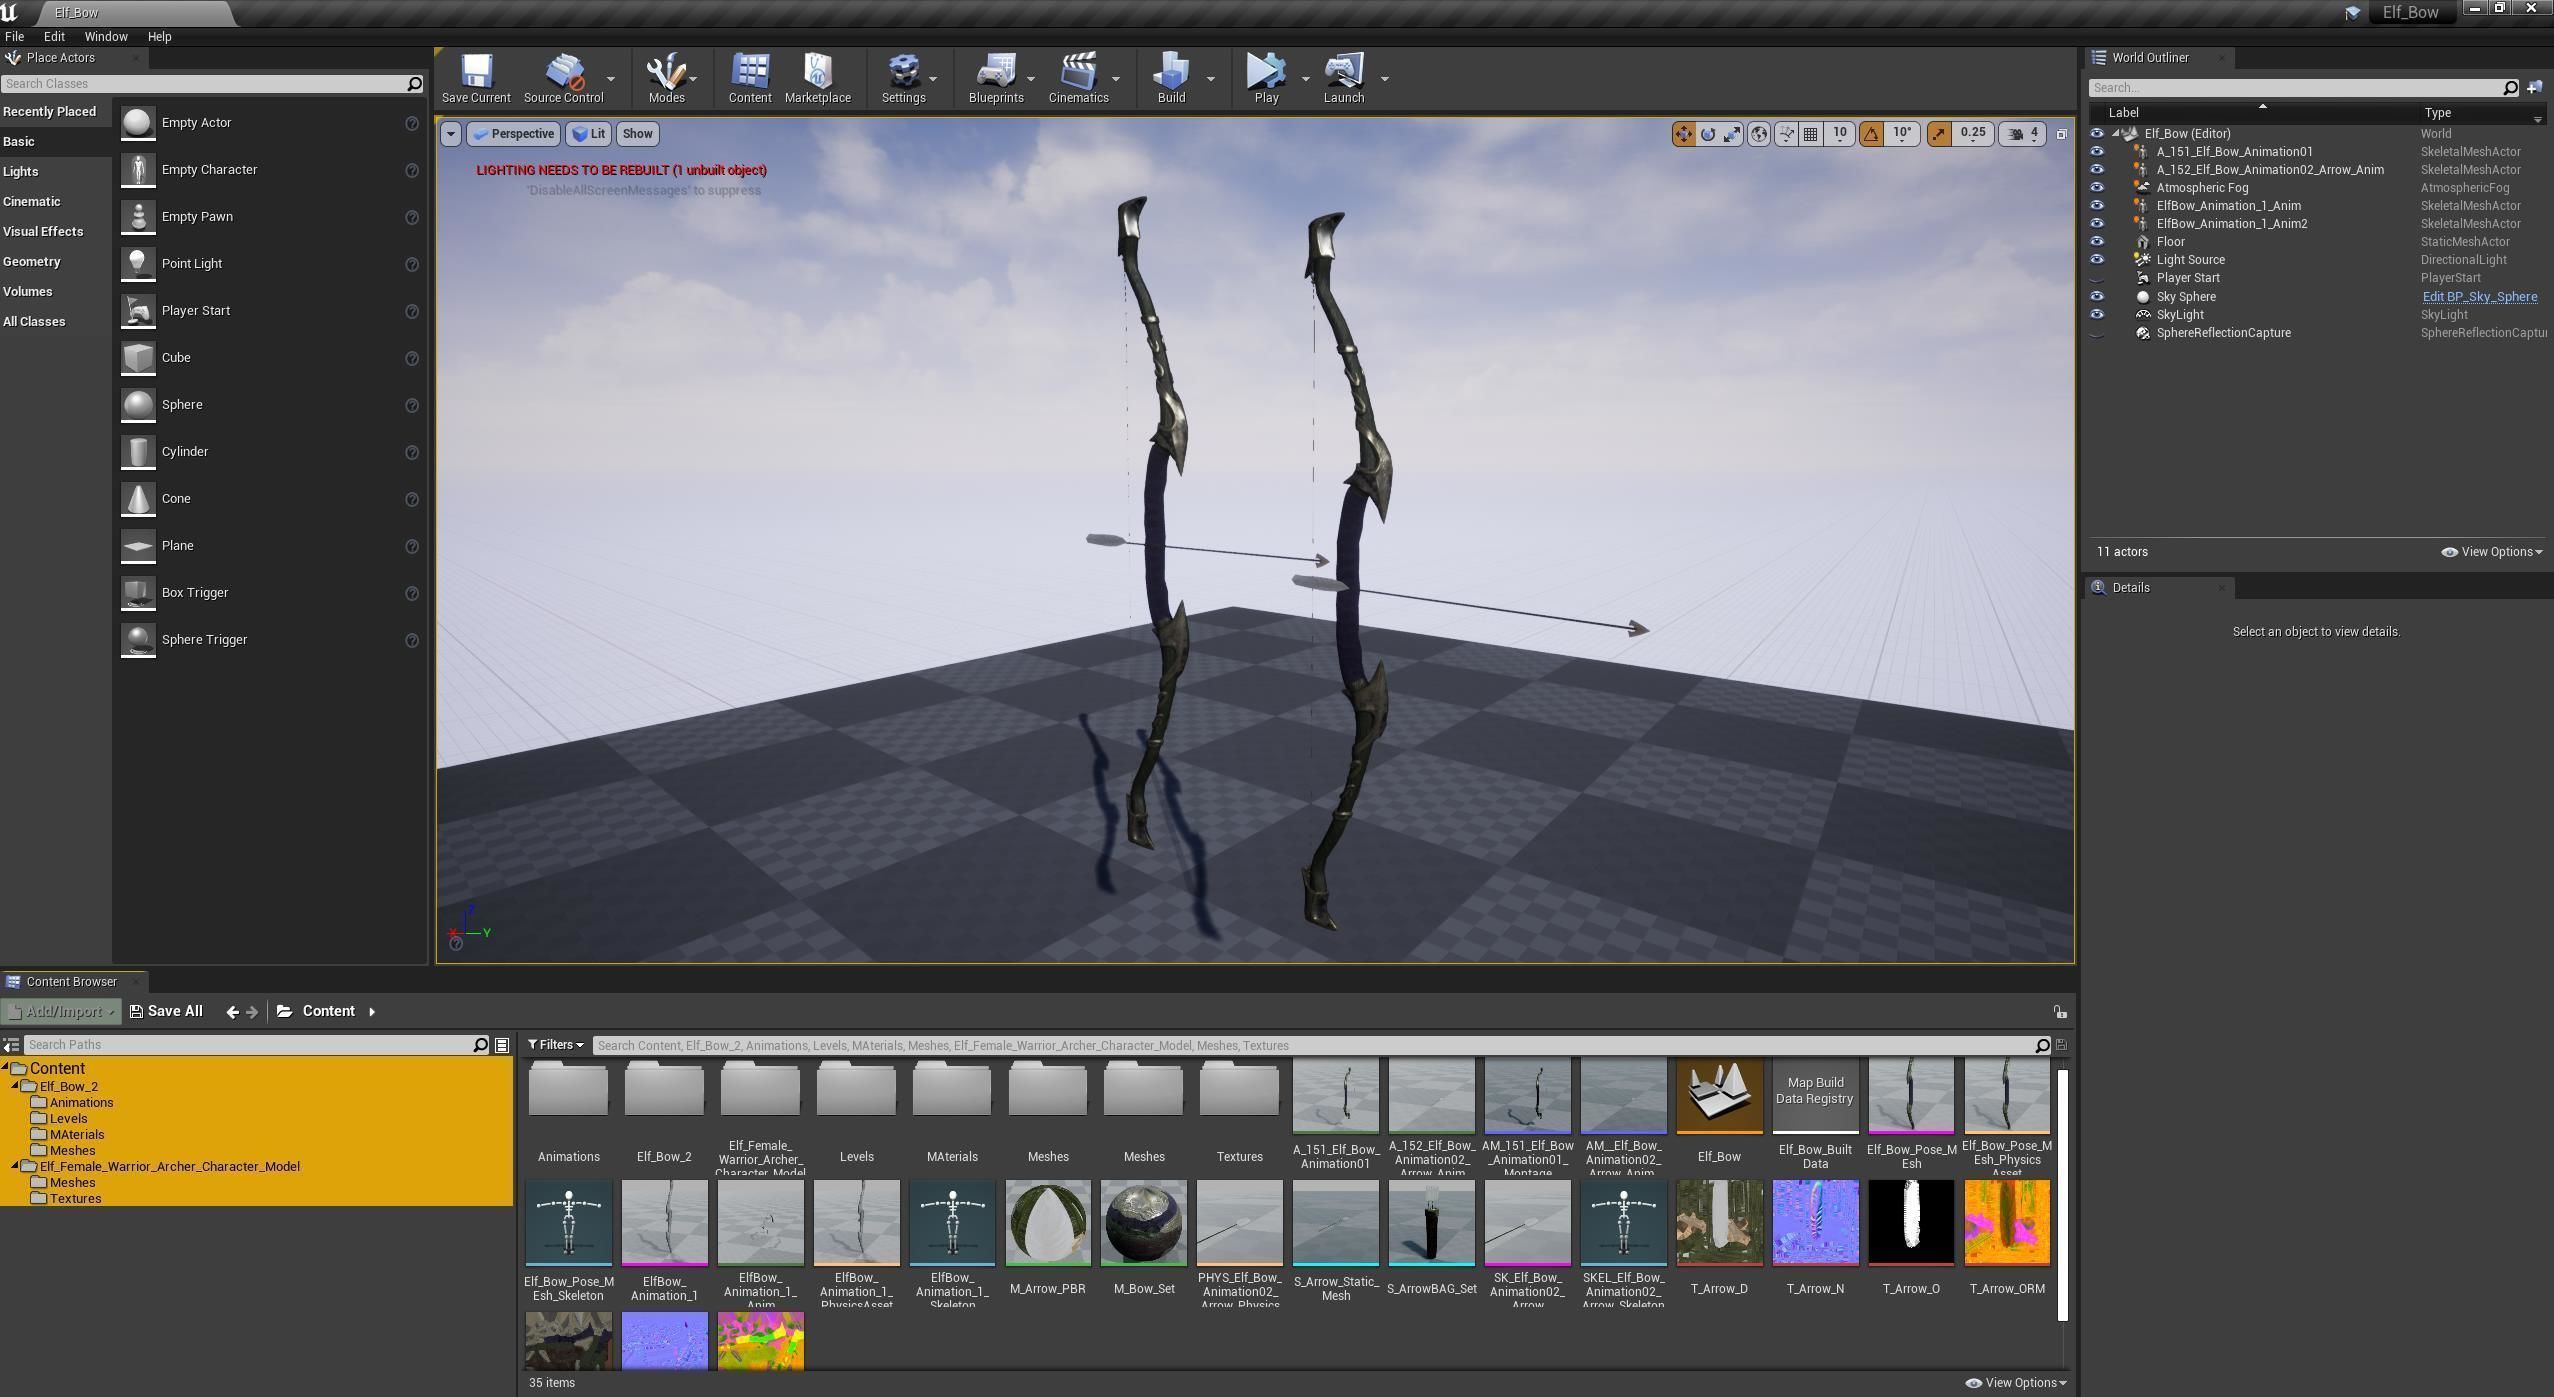This screenshot has height=1397, width=2554.
Task: Click the Content Browser vertical scrollbar
Action: 2062,1194
